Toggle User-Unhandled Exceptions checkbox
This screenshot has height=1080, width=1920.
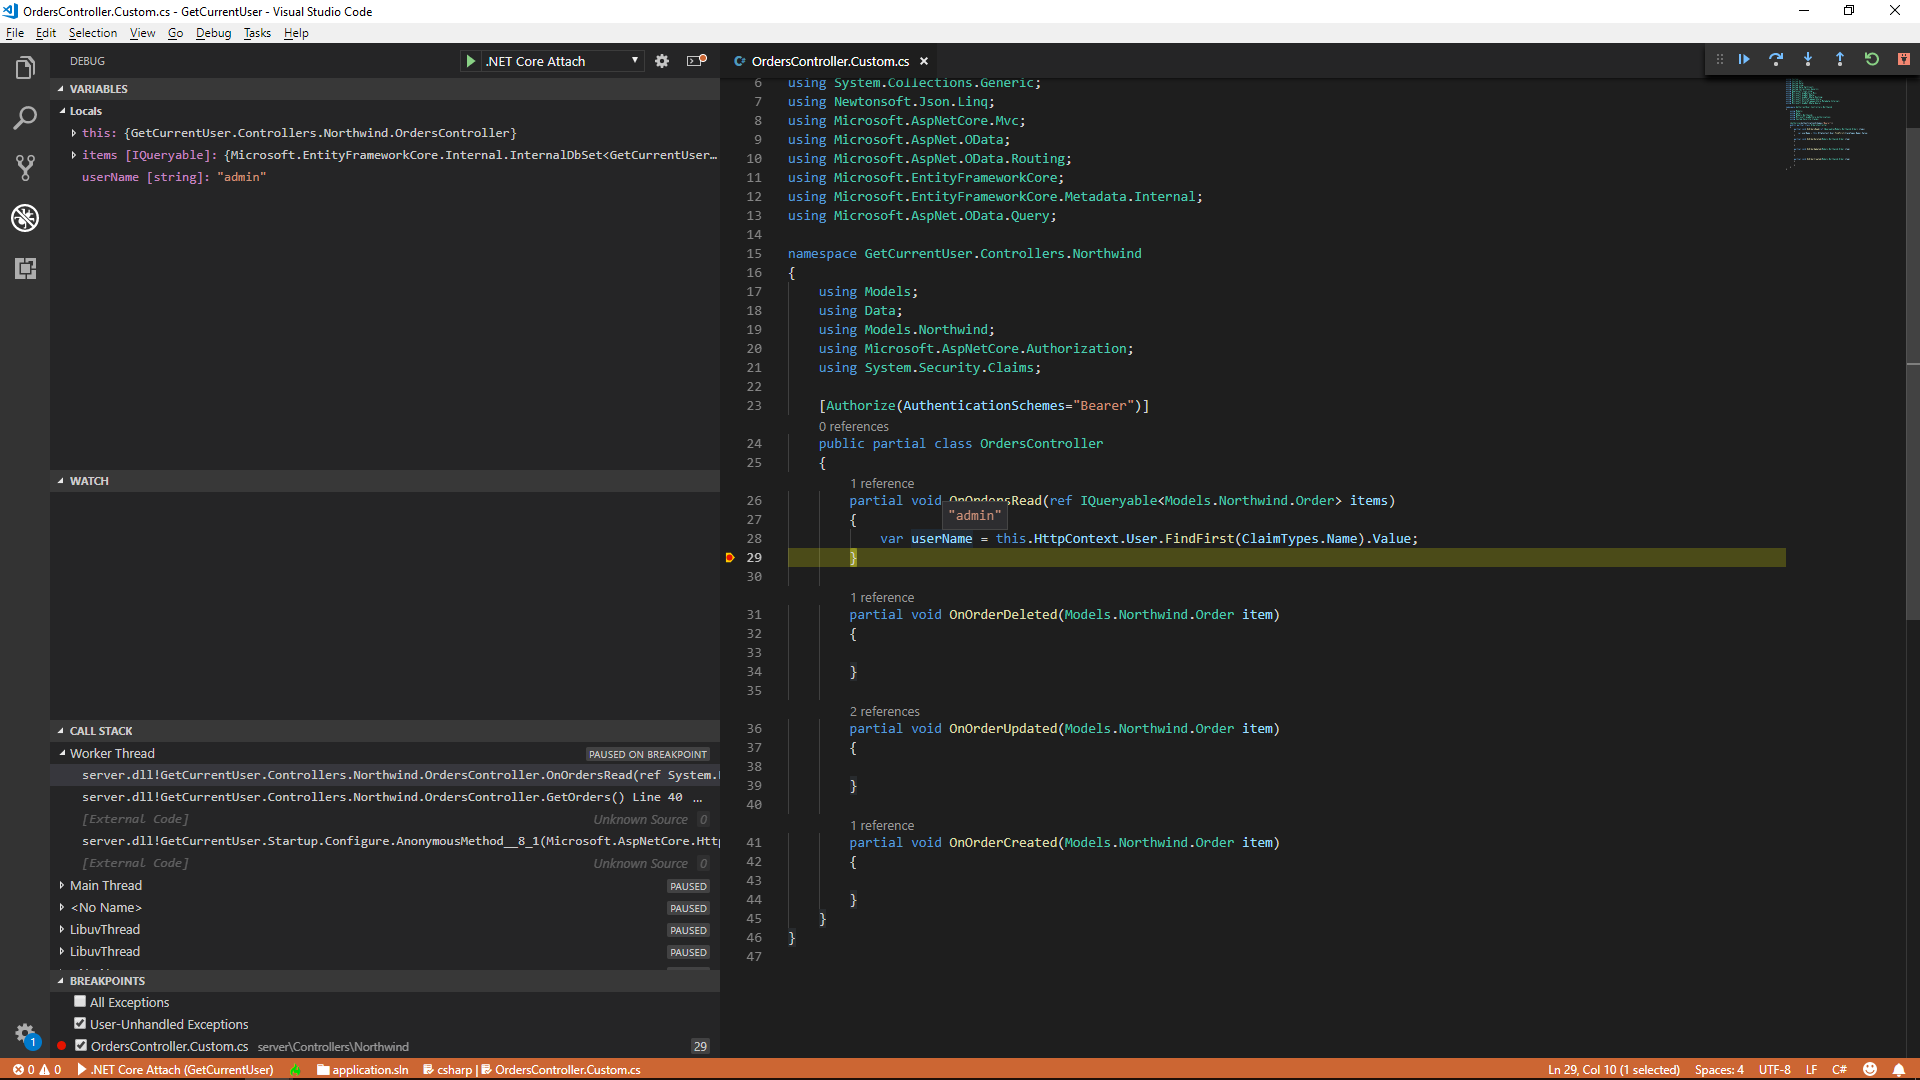(80, 1024)
